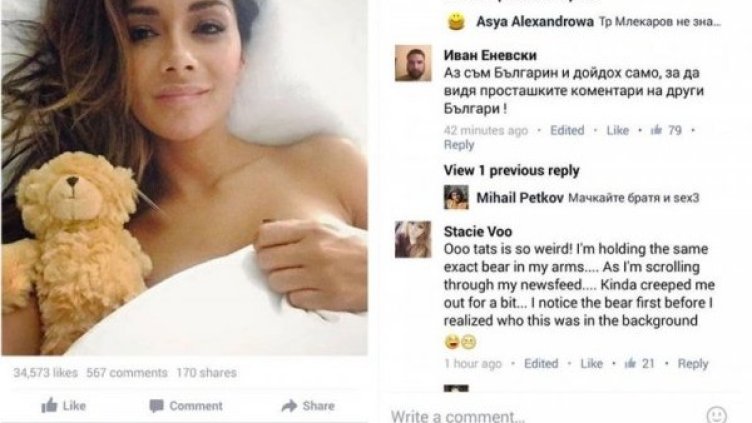Click the thumbs-up Like icon below the photo
752x423 pixels.
pyautogui.click(x=49, y=405)
